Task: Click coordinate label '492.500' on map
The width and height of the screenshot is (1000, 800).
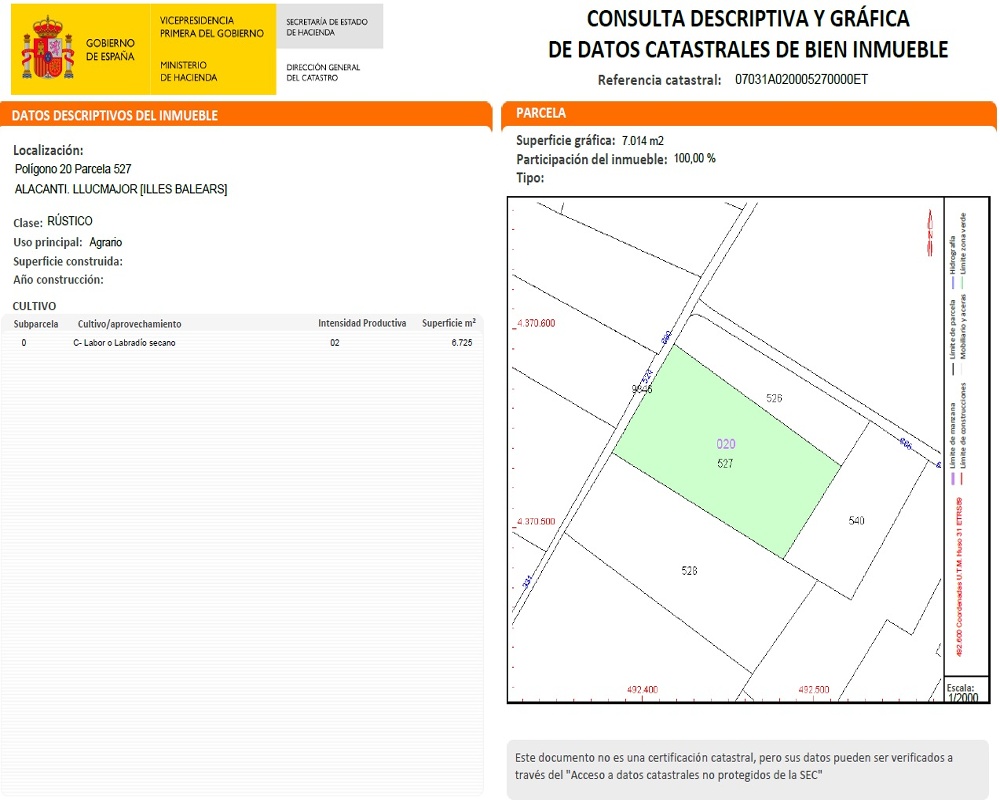Action: click(x=814, y=690)
